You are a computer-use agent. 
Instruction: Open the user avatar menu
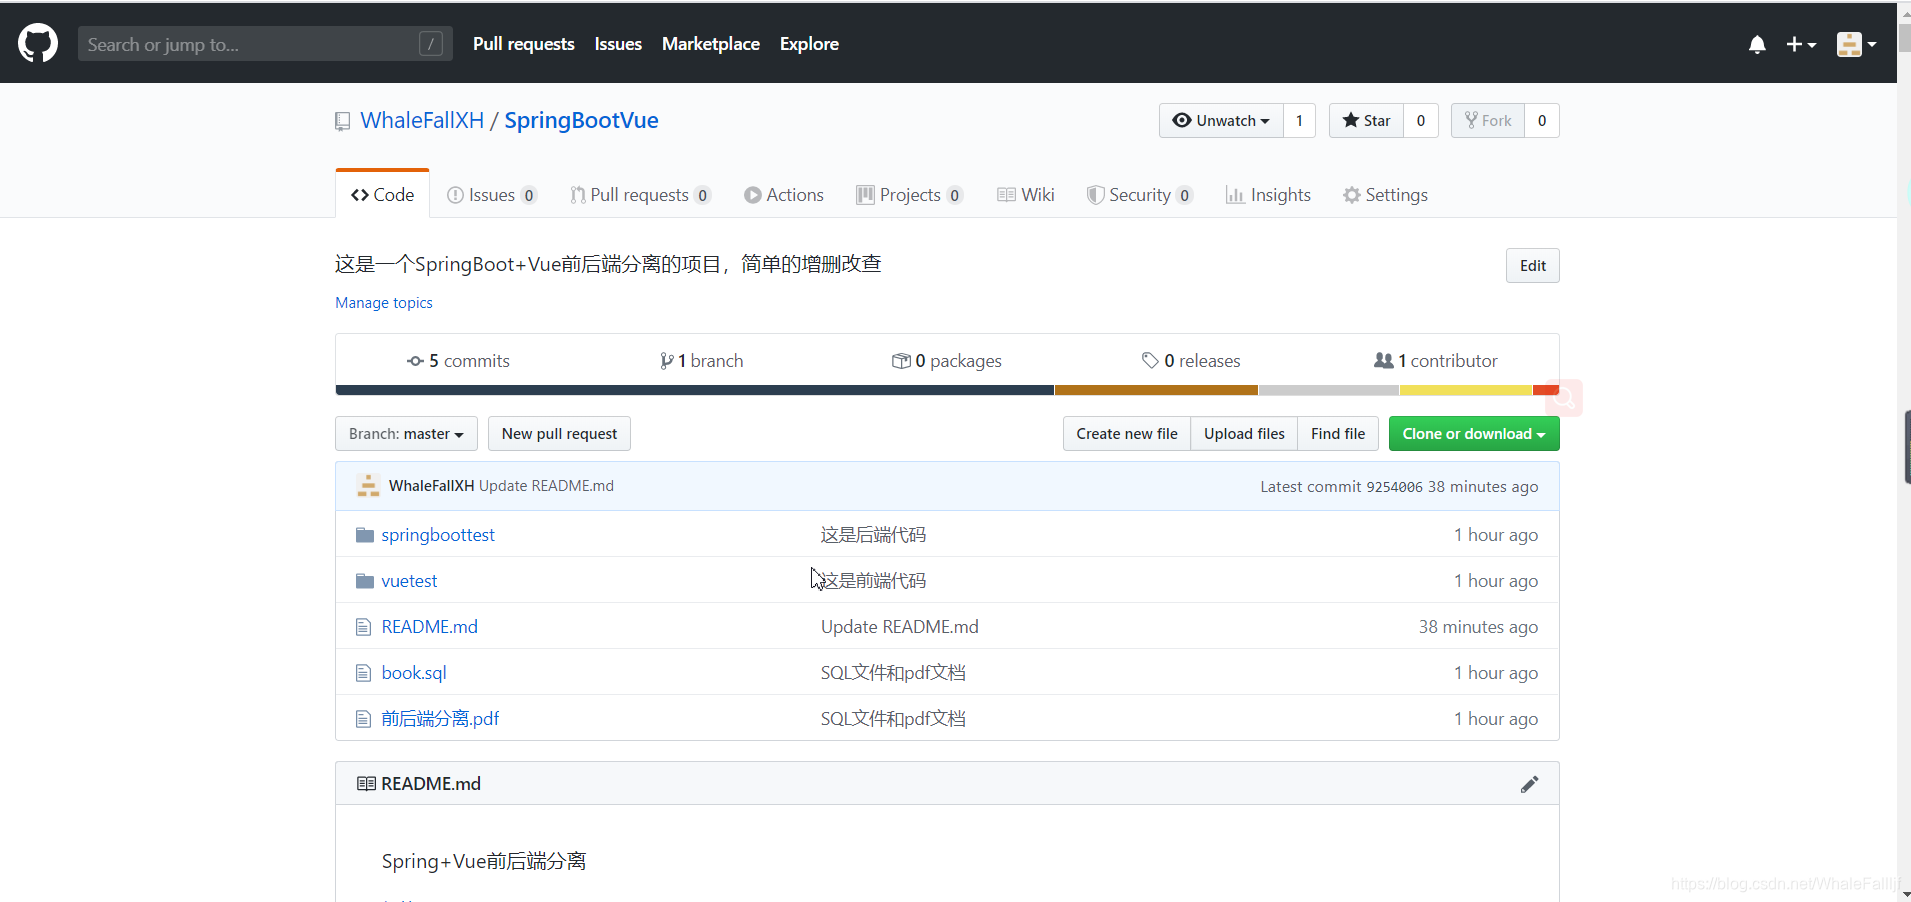(x=1856, y=44)
